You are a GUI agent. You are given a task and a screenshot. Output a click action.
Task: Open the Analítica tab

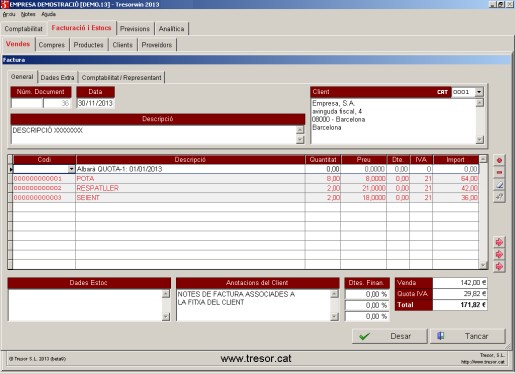[x=171, y=29]
